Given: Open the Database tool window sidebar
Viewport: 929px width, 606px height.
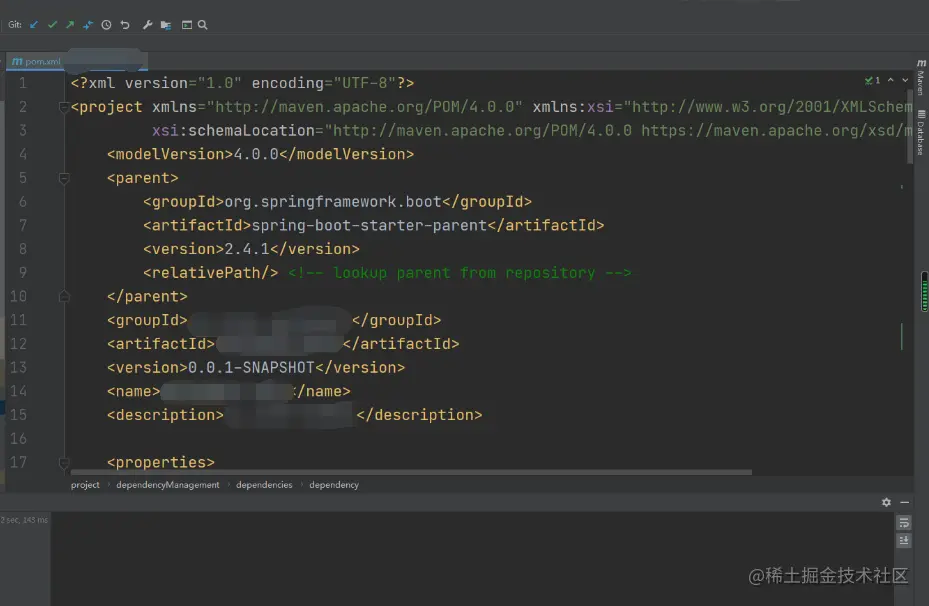Looking at the screenshot, I should [921, 132].
